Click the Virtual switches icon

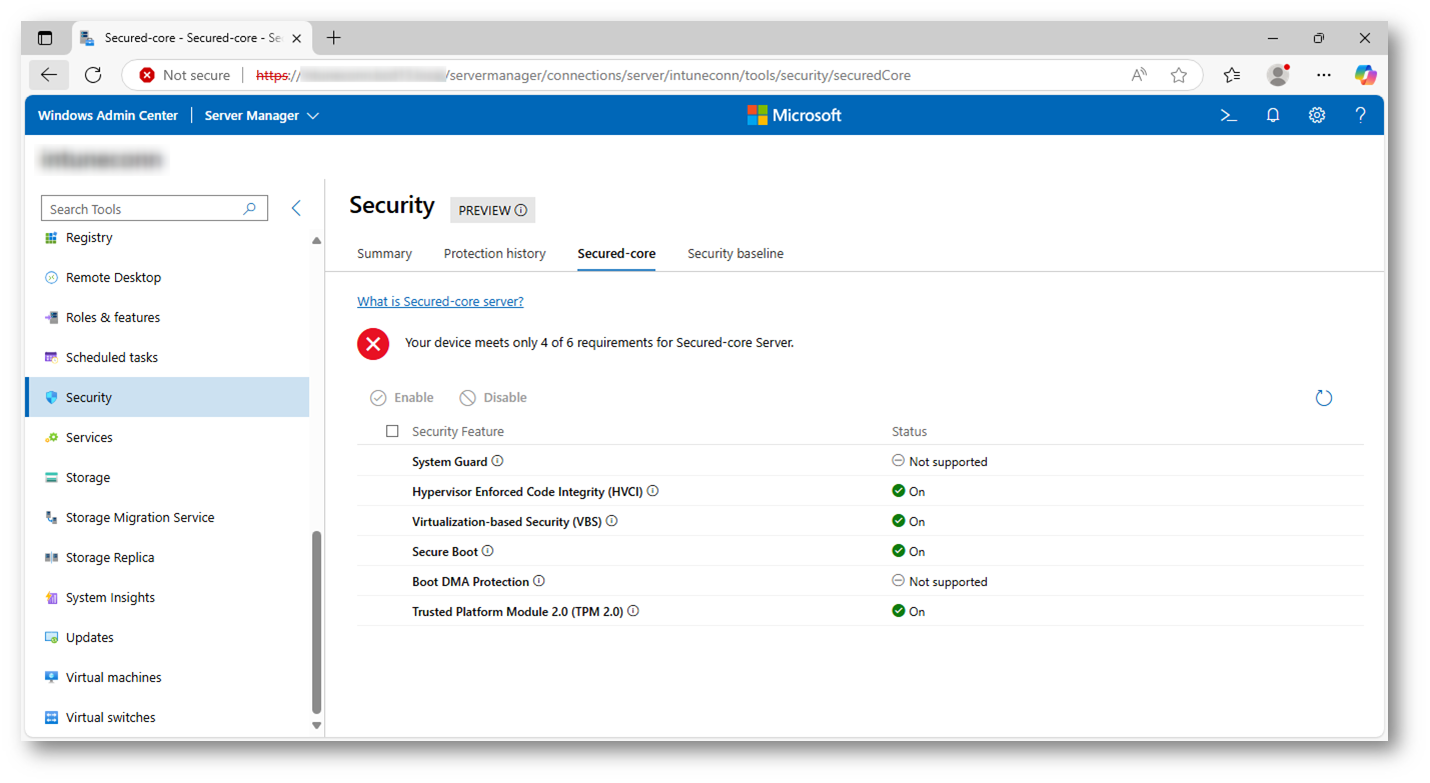pyautogui.click(x=51, y=718)
